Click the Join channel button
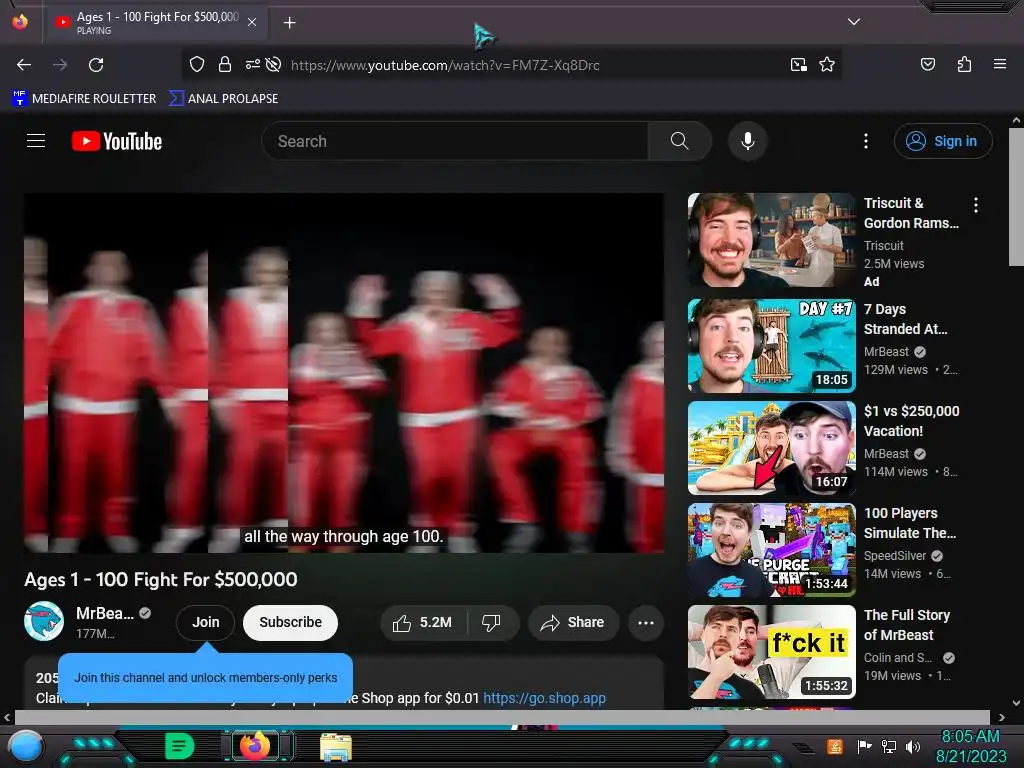This screenshot has width=1024, height=768. (206, 622)
